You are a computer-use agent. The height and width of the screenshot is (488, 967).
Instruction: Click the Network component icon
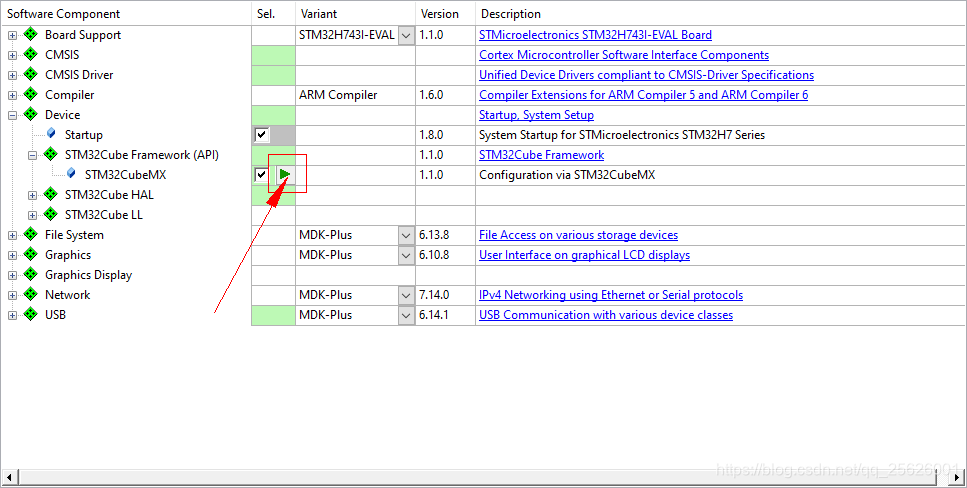(x=31, y=294)
